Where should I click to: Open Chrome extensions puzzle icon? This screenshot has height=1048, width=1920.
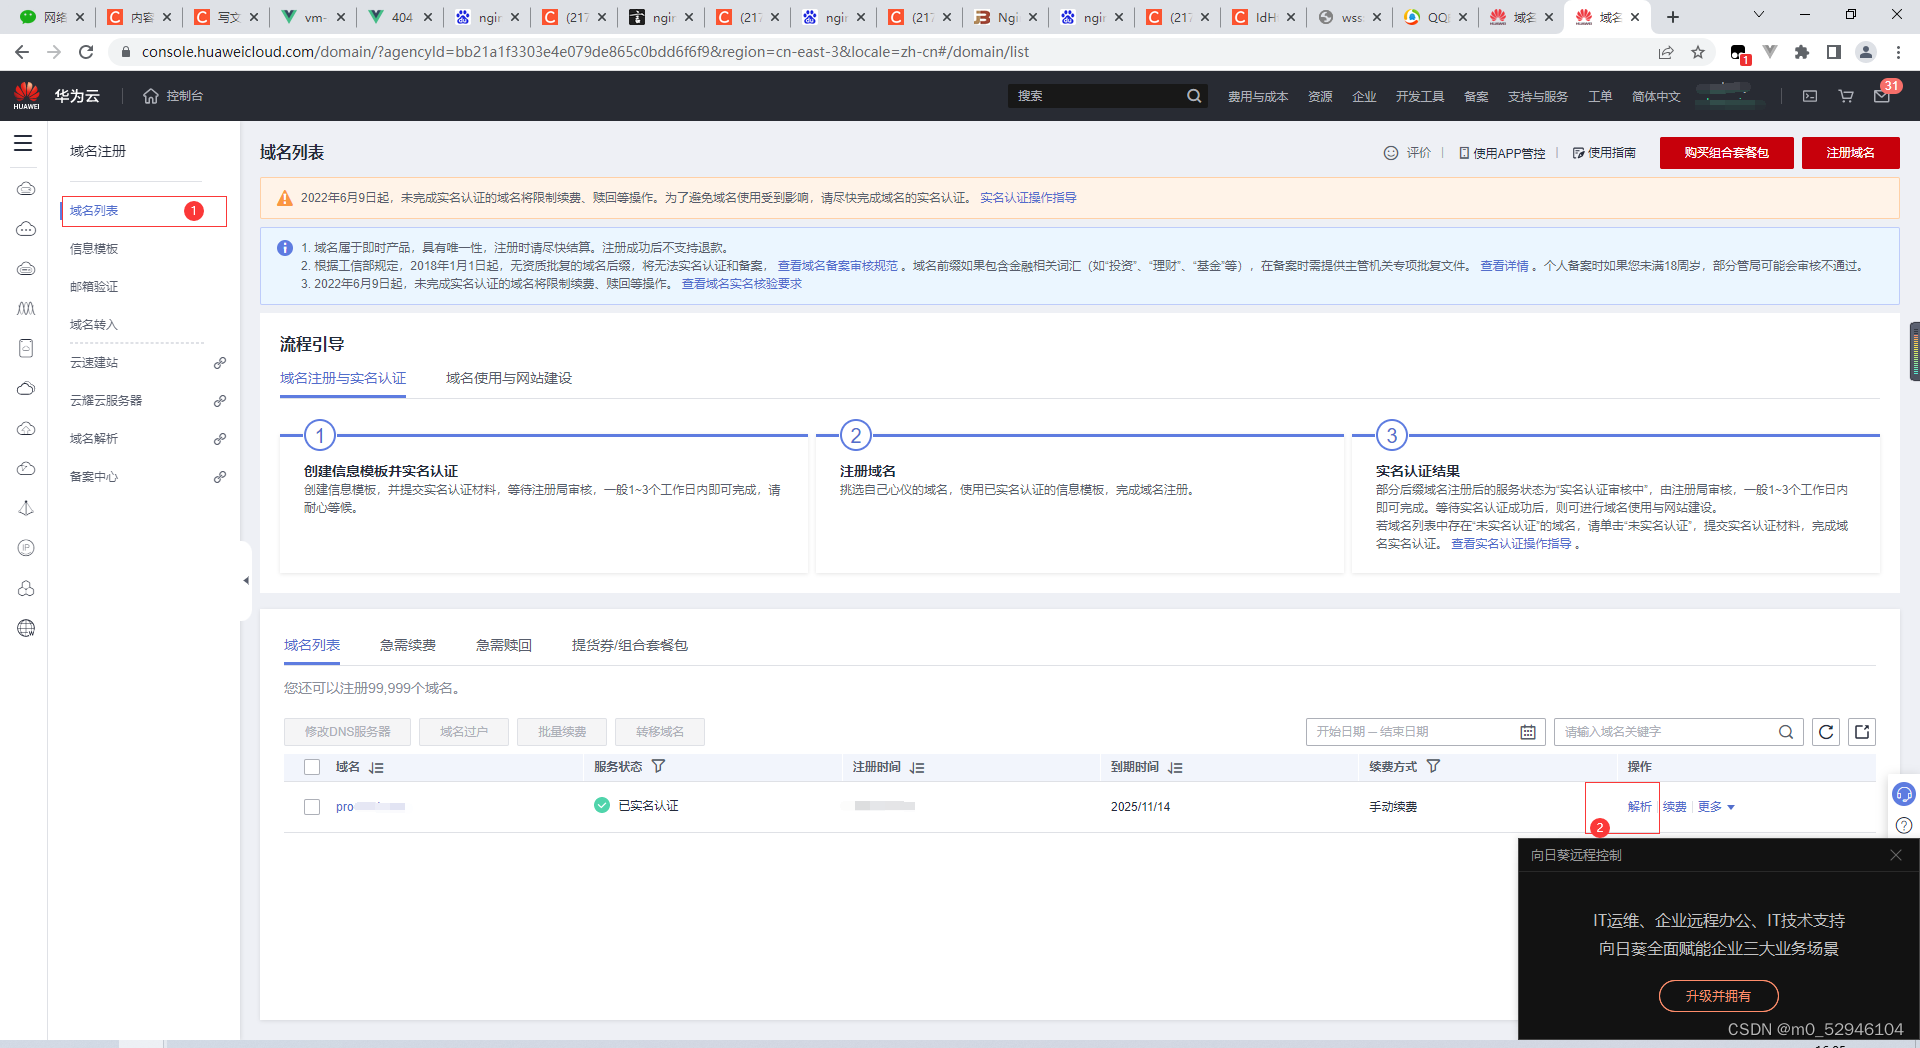pyautogui.click(x=1802, y=52)
